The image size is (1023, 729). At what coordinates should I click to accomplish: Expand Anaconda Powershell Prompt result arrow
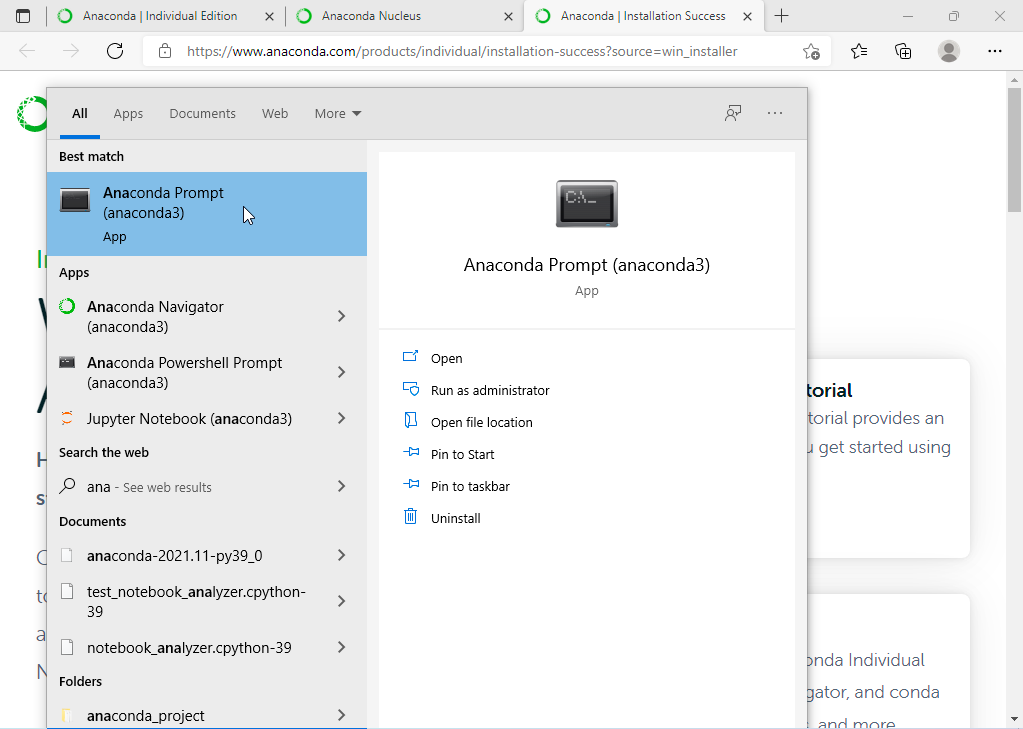341,372
